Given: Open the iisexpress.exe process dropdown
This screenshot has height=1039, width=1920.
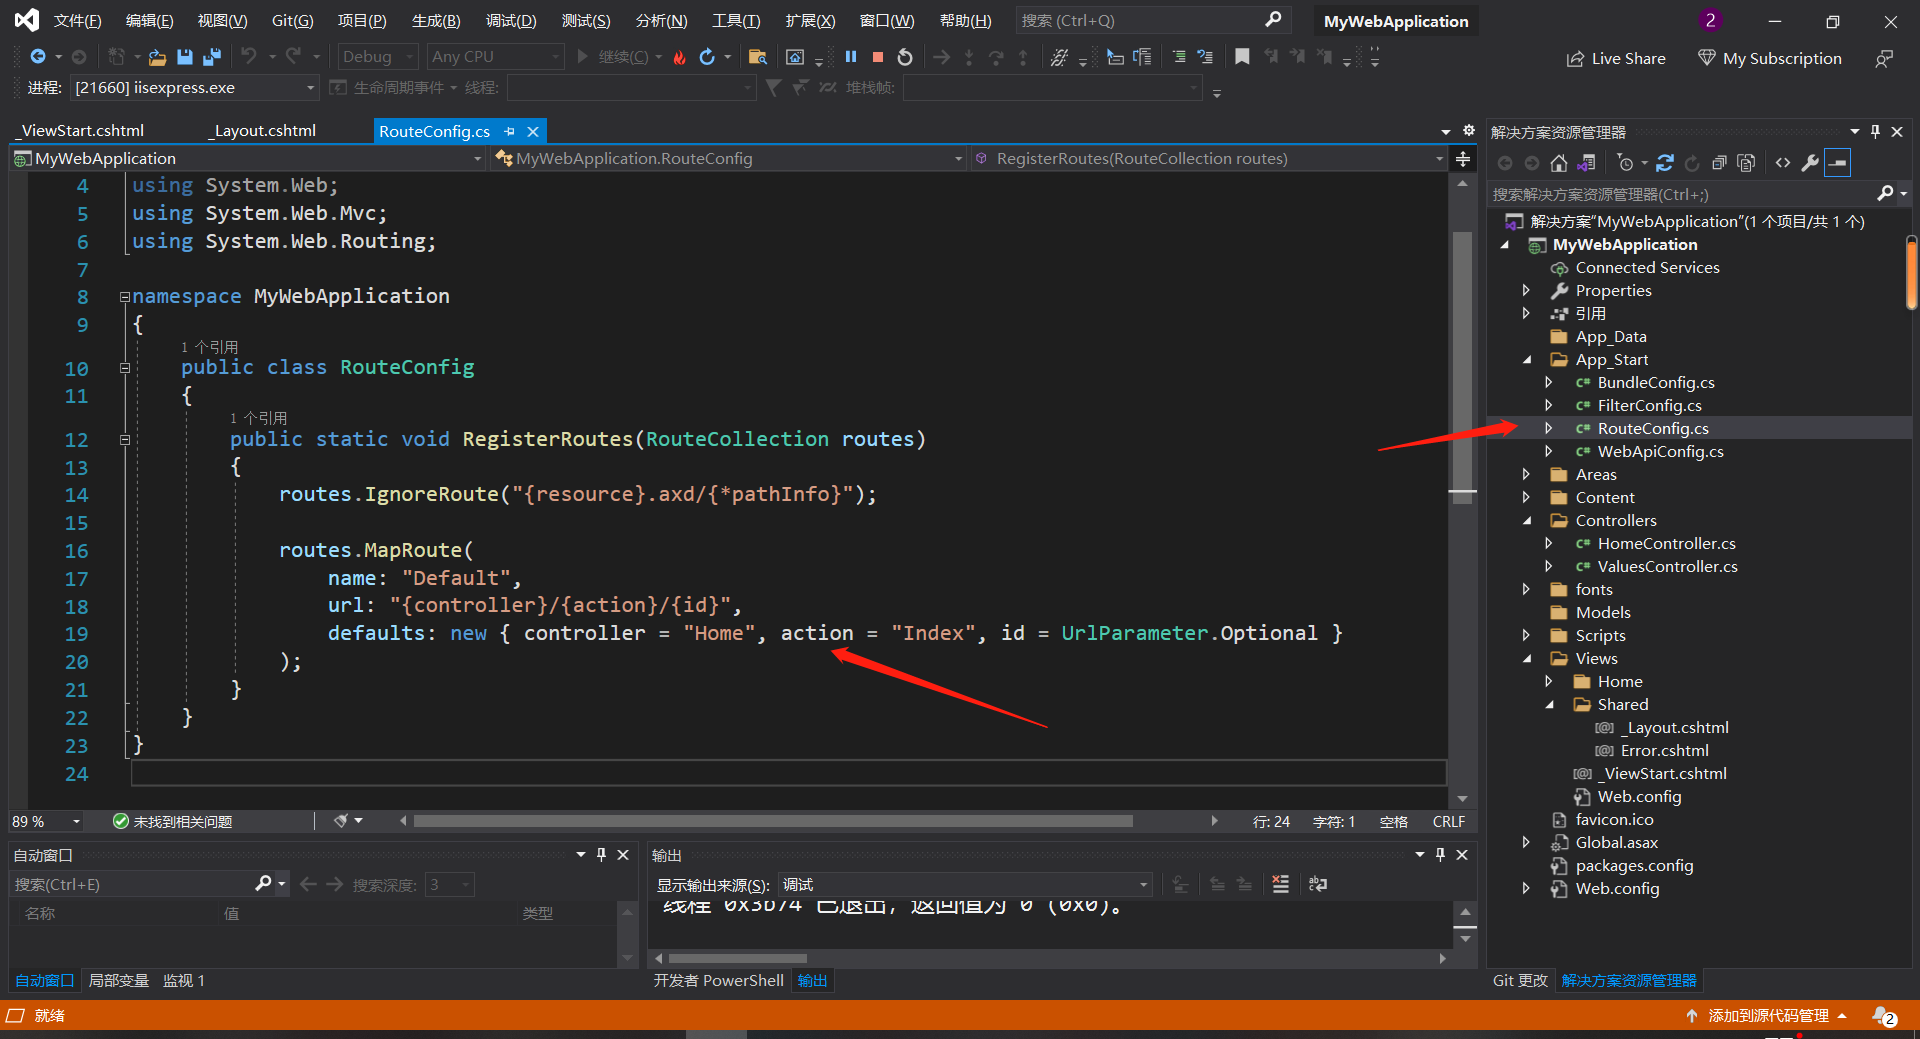Looking at the screenshot, I should (x=310, y=88).
